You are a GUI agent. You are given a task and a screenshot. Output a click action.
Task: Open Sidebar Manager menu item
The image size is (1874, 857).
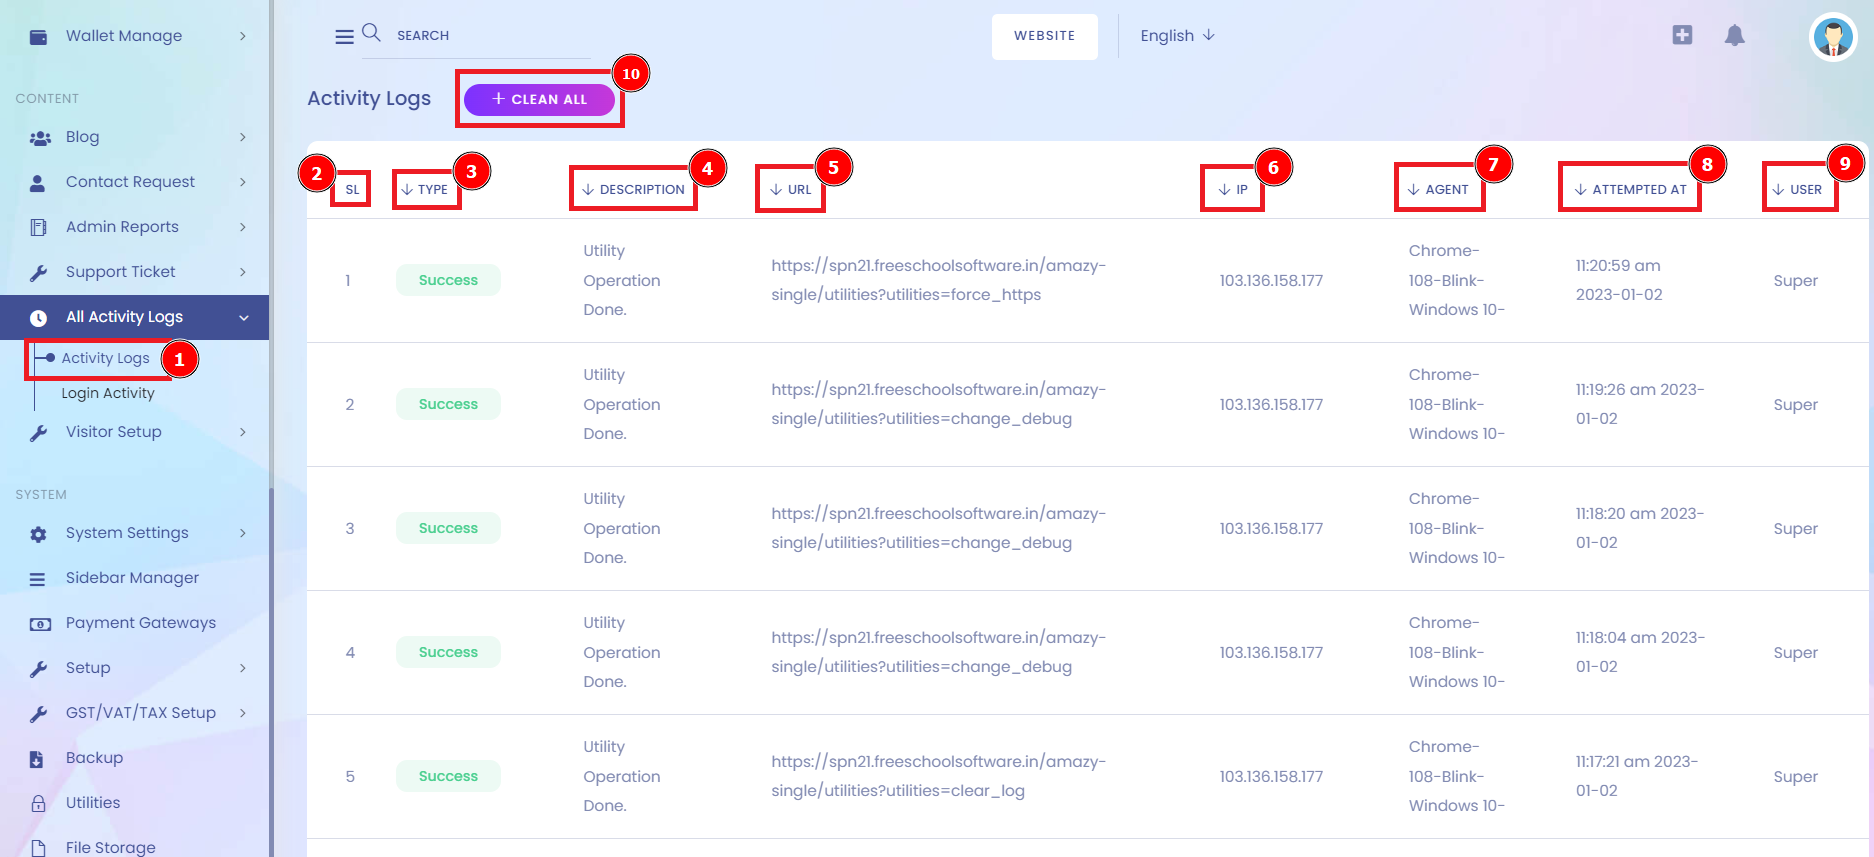[132, 578]
